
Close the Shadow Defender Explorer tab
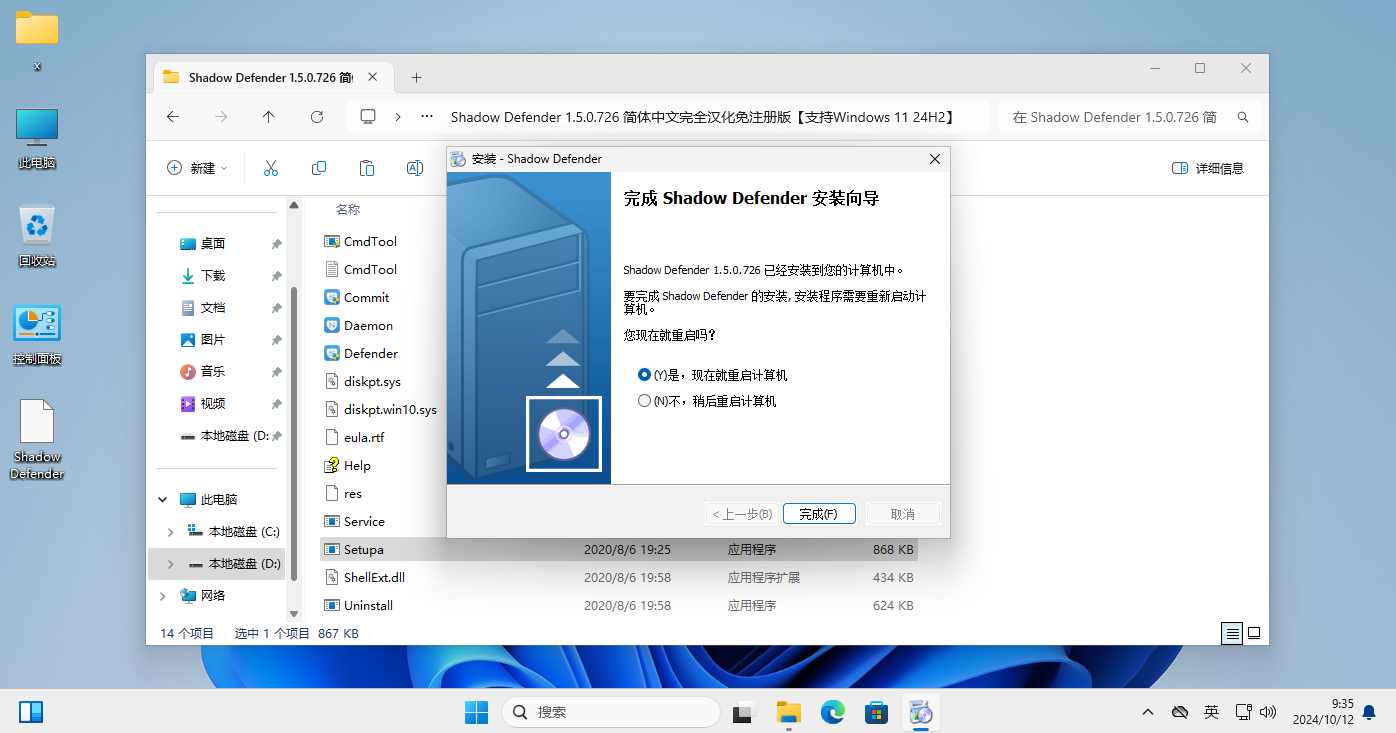click(373, 77)
